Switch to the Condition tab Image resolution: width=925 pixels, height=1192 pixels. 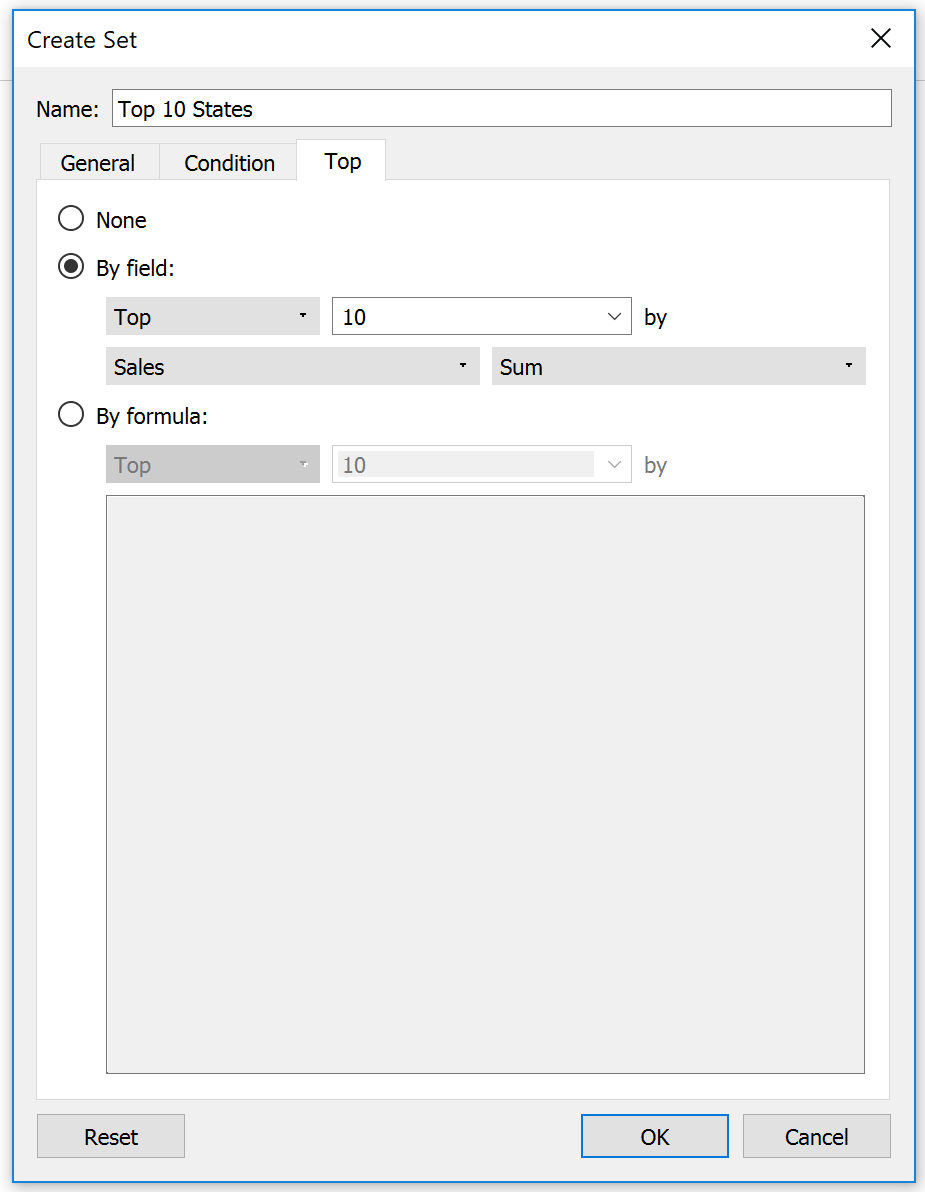[229, 163]
